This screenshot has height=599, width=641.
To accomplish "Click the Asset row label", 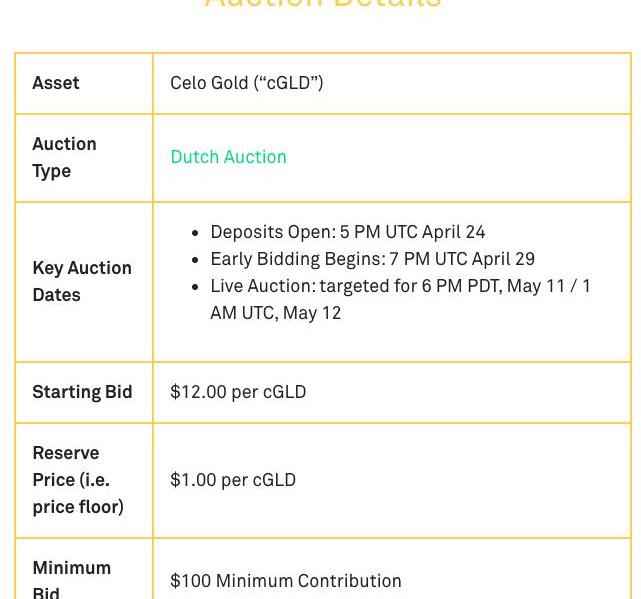I will tap(56, 83).
